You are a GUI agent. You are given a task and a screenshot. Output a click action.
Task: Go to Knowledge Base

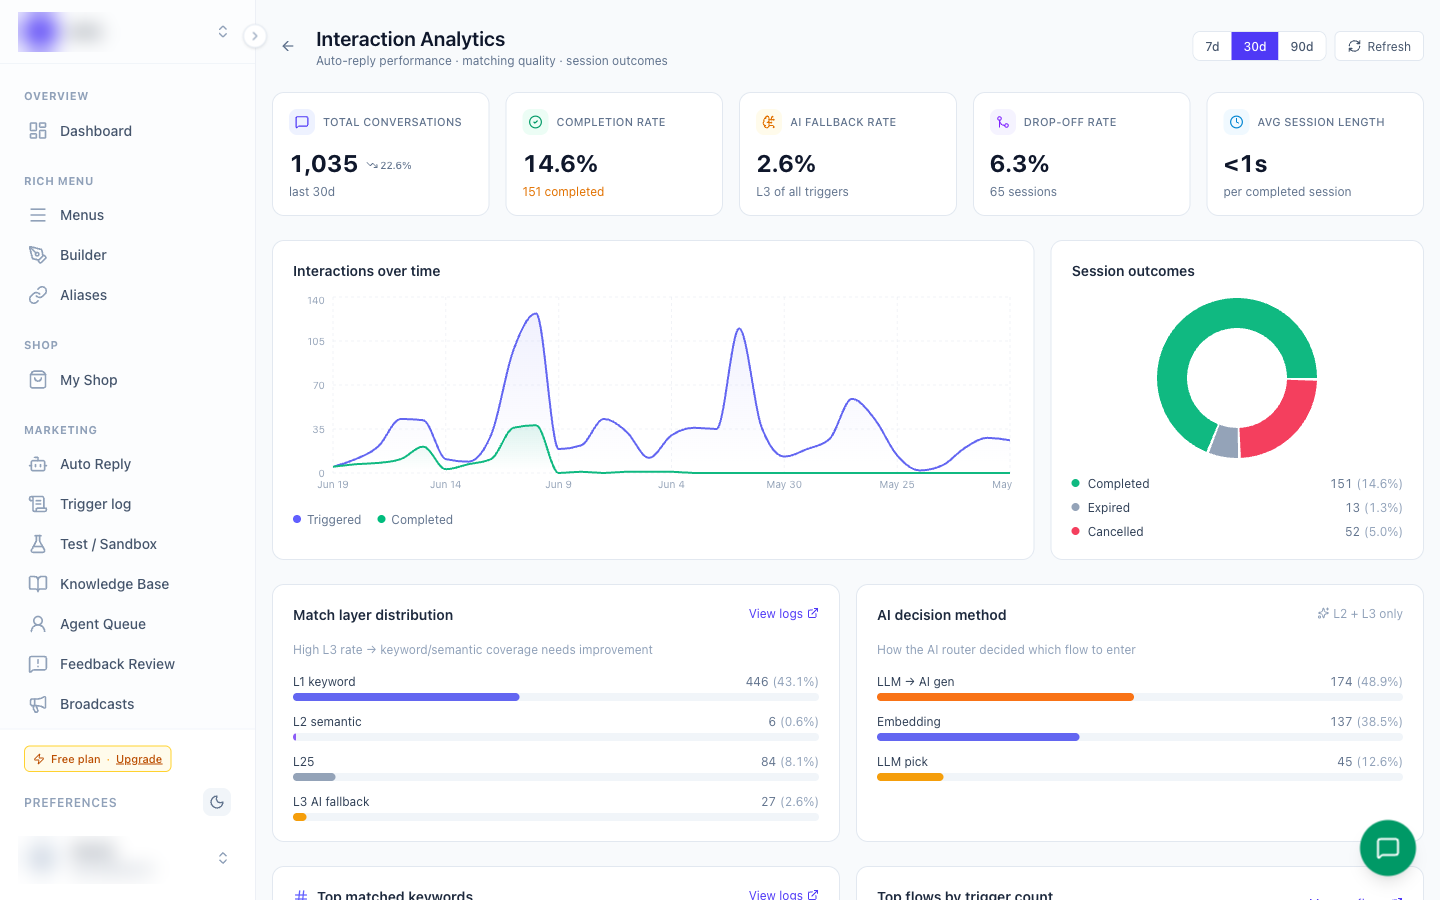coord(127,584)
